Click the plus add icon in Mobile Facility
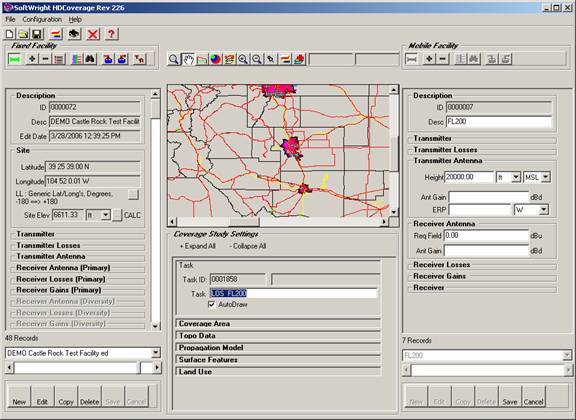This screenshot has width=576, height=420. point(429,59)
